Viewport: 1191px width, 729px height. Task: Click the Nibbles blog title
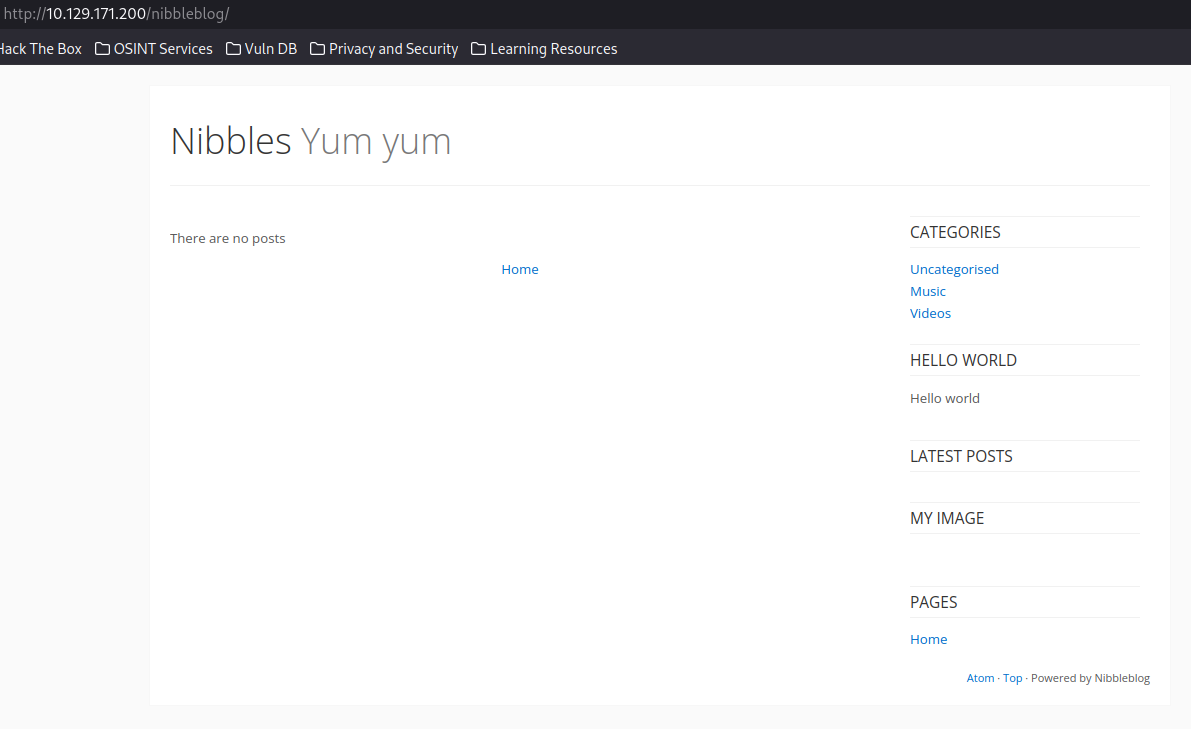pyautogui.click(x=230, y=141)
